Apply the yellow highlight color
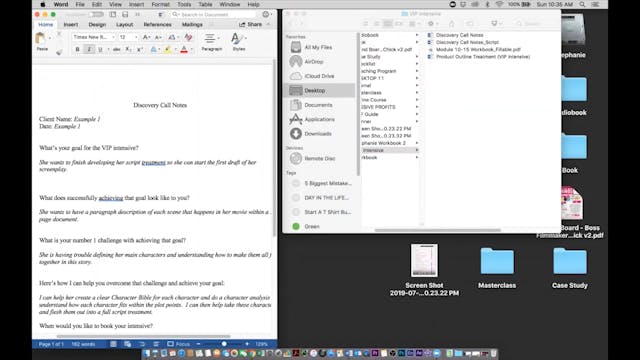Image resolution: width=640 pixels, height=360 pixels. tap(168, 49)
